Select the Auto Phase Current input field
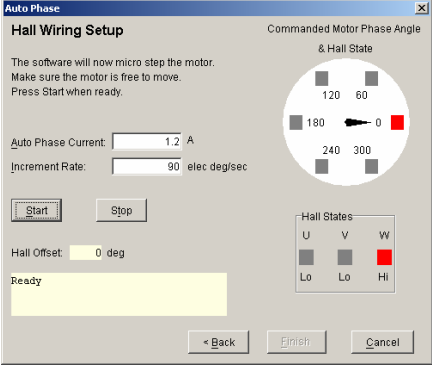Viewport: 432px width, 365px height. point(147,142)
